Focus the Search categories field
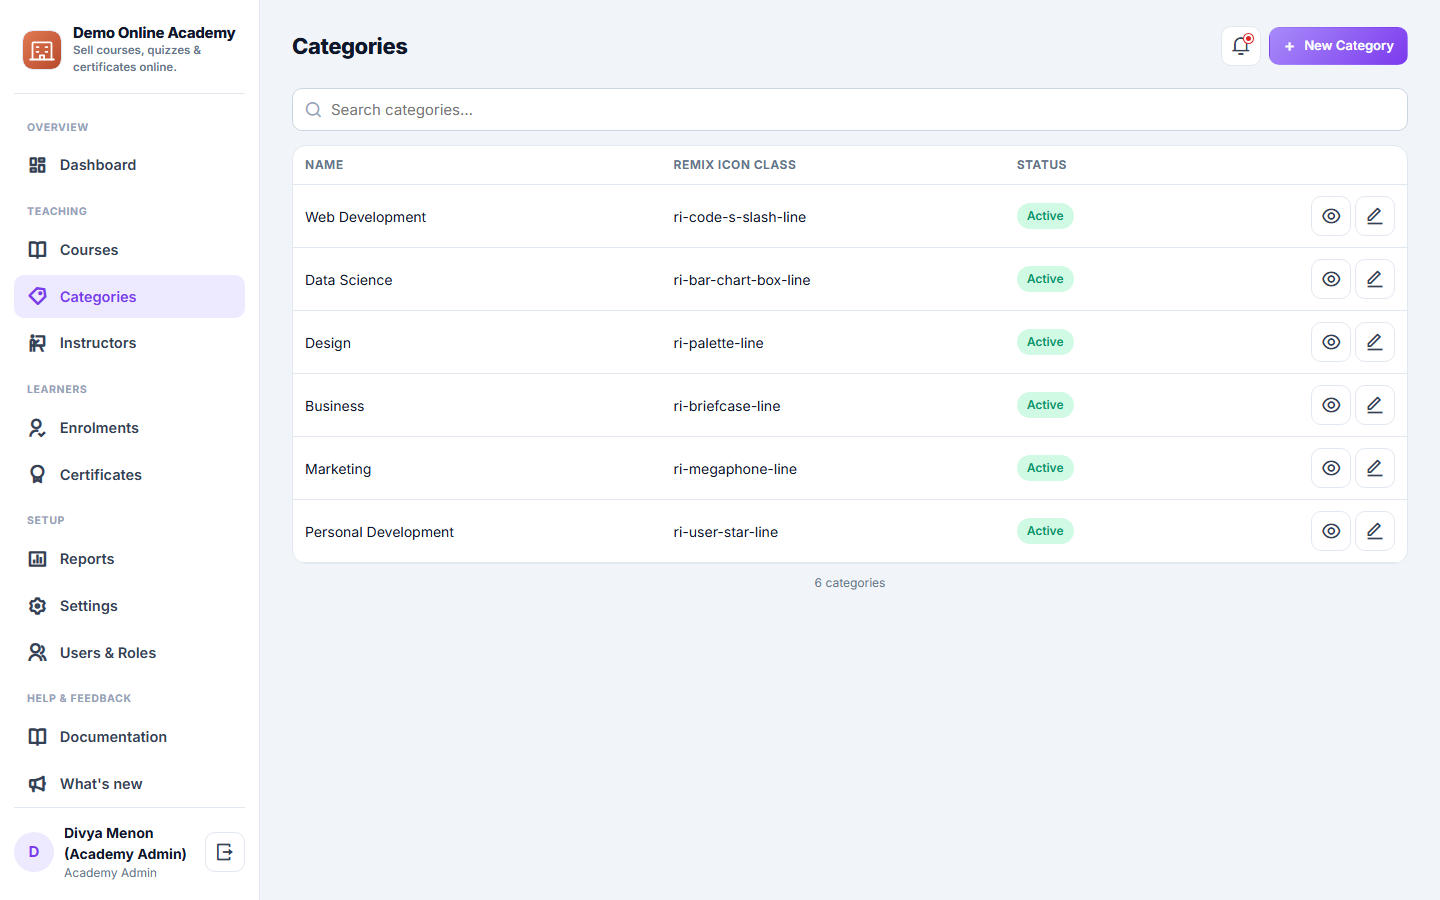 click(x=850, y=110)
